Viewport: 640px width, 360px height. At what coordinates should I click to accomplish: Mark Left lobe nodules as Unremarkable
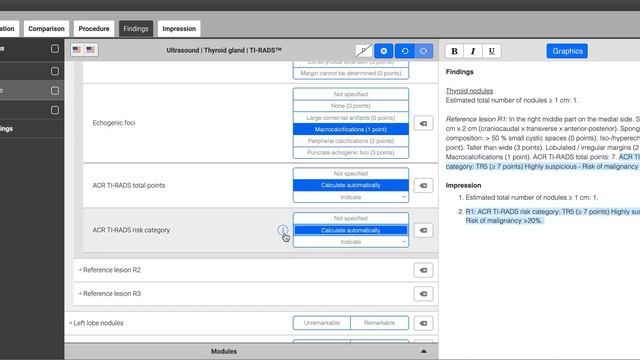(322, 323)
